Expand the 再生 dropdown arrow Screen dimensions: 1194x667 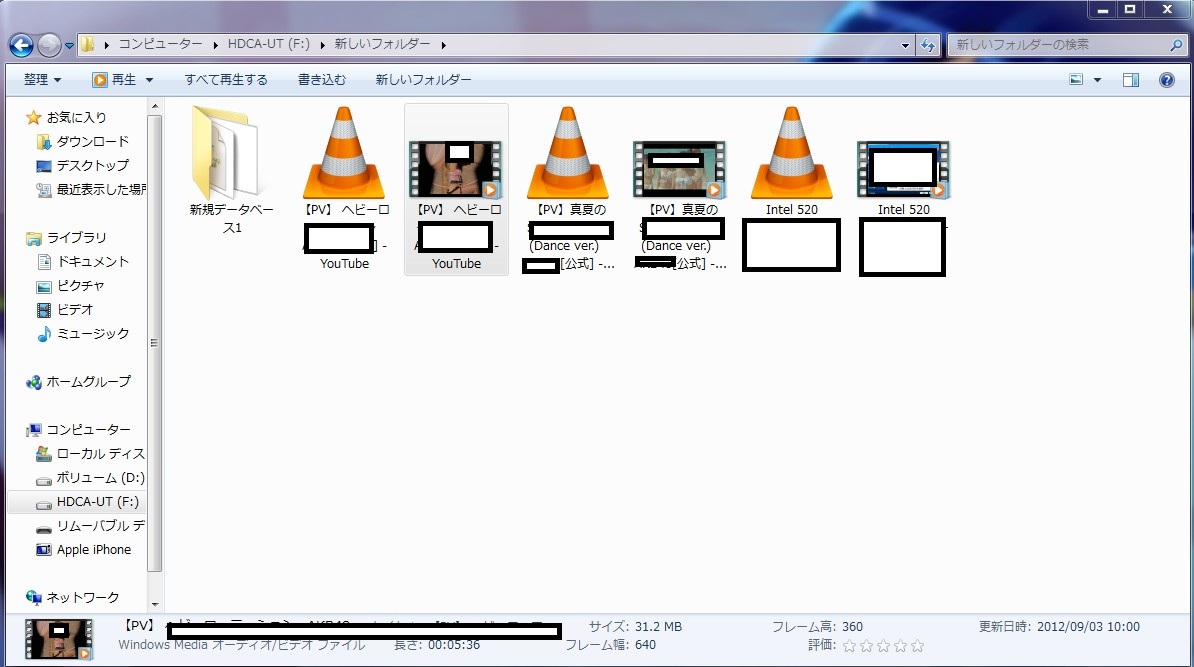(149, 80)
